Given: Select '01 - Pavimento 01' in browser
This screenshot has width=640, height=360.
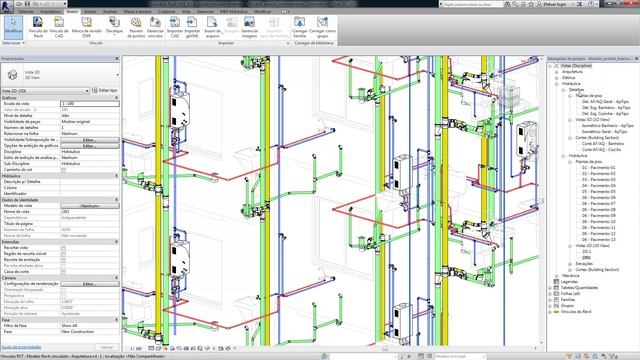Looking at the screenshot, I should 598,168.
